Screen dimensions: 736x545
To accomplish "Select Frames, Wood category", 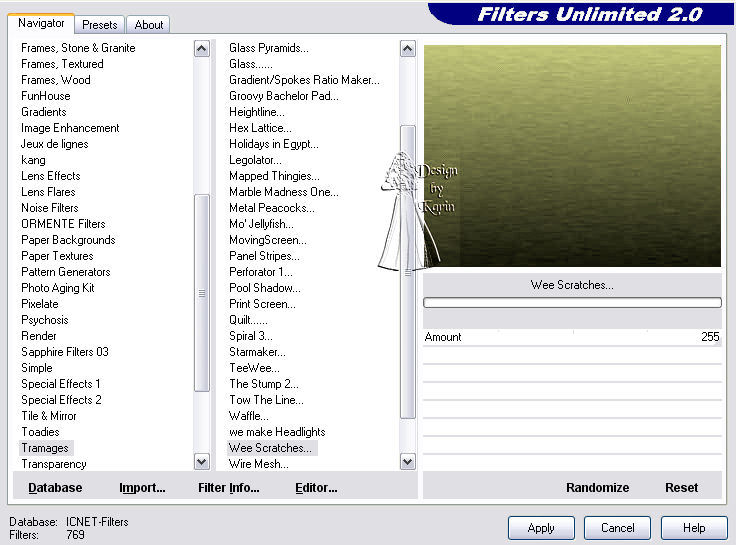I will (56, 80).
